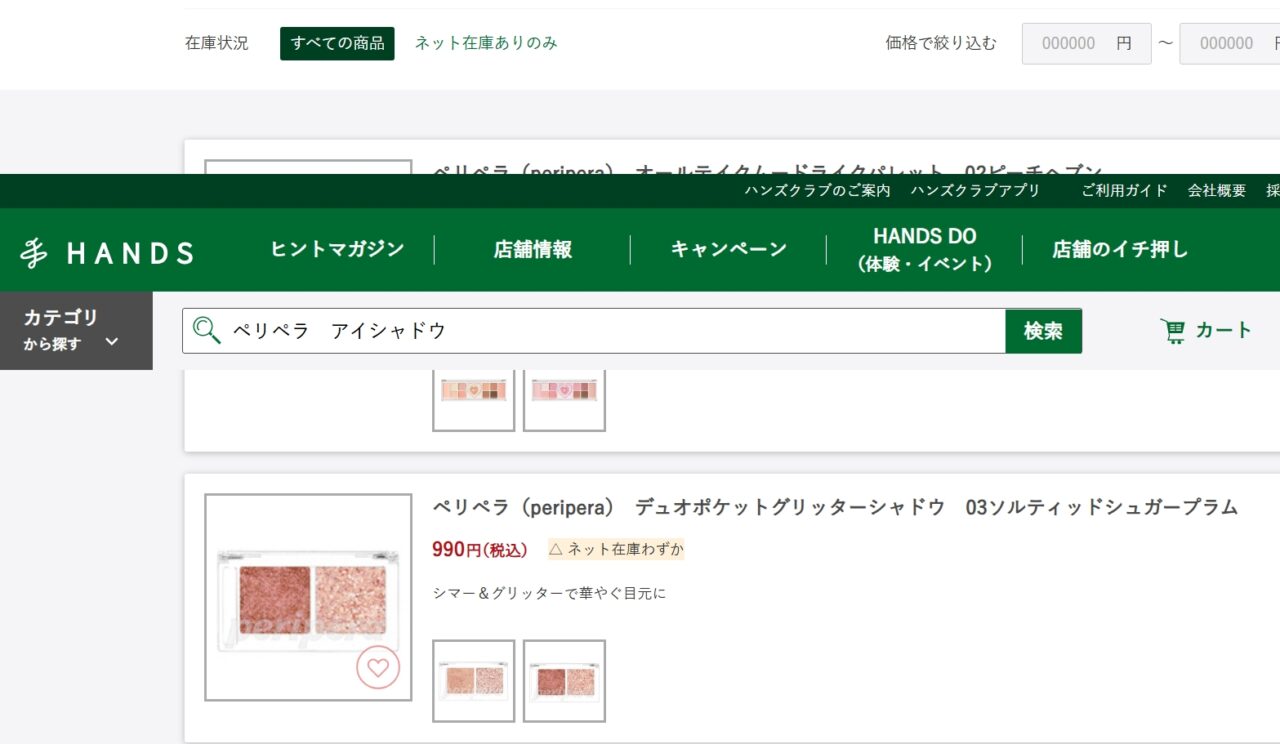1280x744 pixels.
Task: Click the カート text link
Action: pos(1224,331)
